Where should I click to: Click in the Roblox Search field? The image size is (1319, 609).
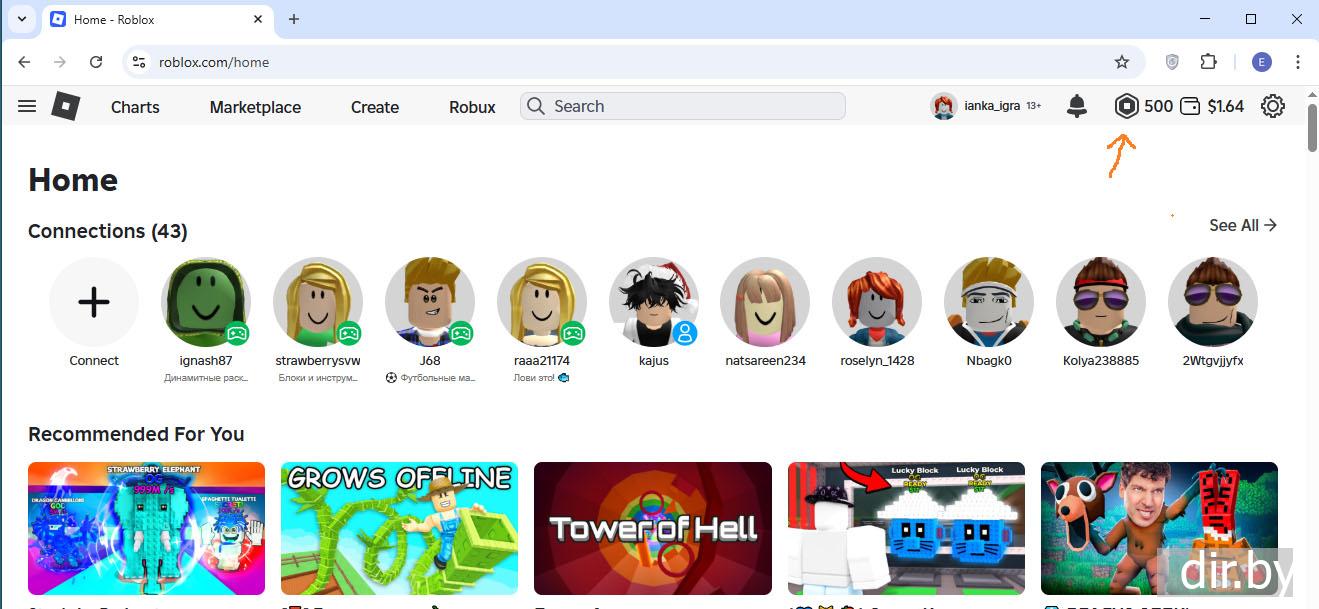(683, 106)
